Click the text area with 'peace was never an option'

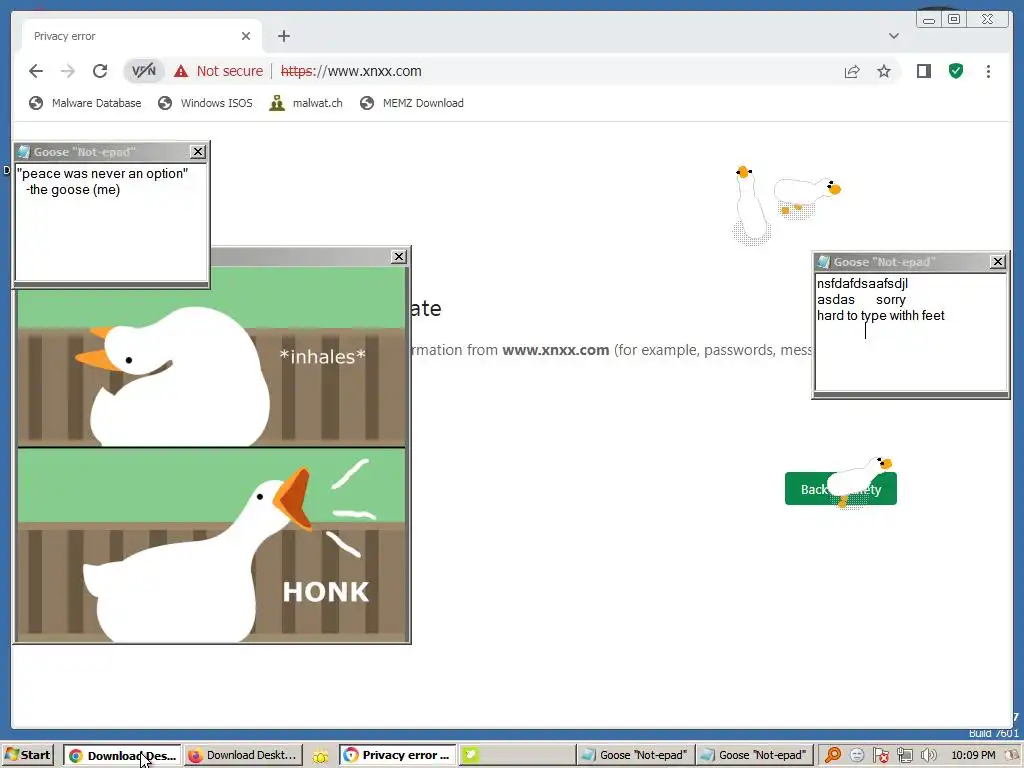[111, 222]
